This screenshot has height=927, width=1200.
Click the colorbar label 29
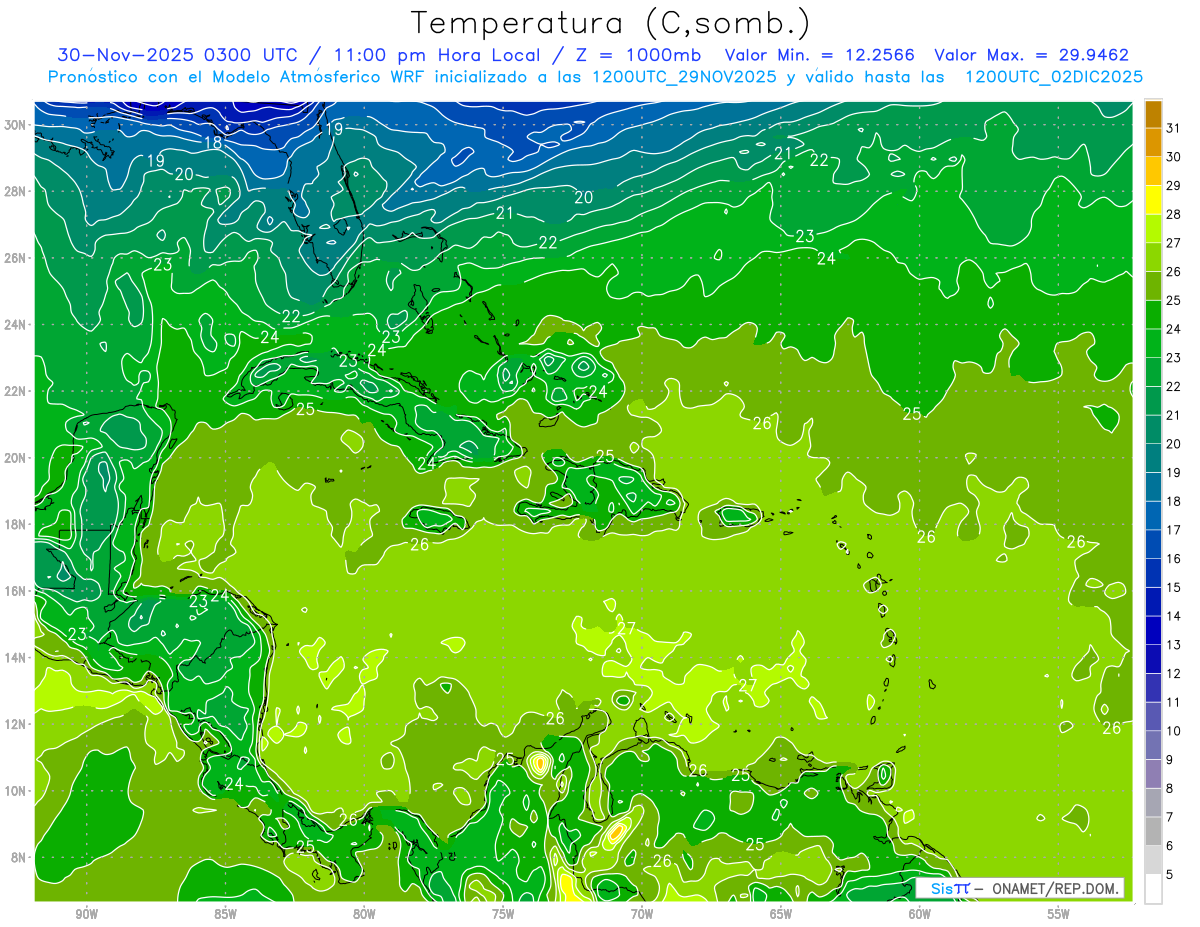coord(1174,185)
